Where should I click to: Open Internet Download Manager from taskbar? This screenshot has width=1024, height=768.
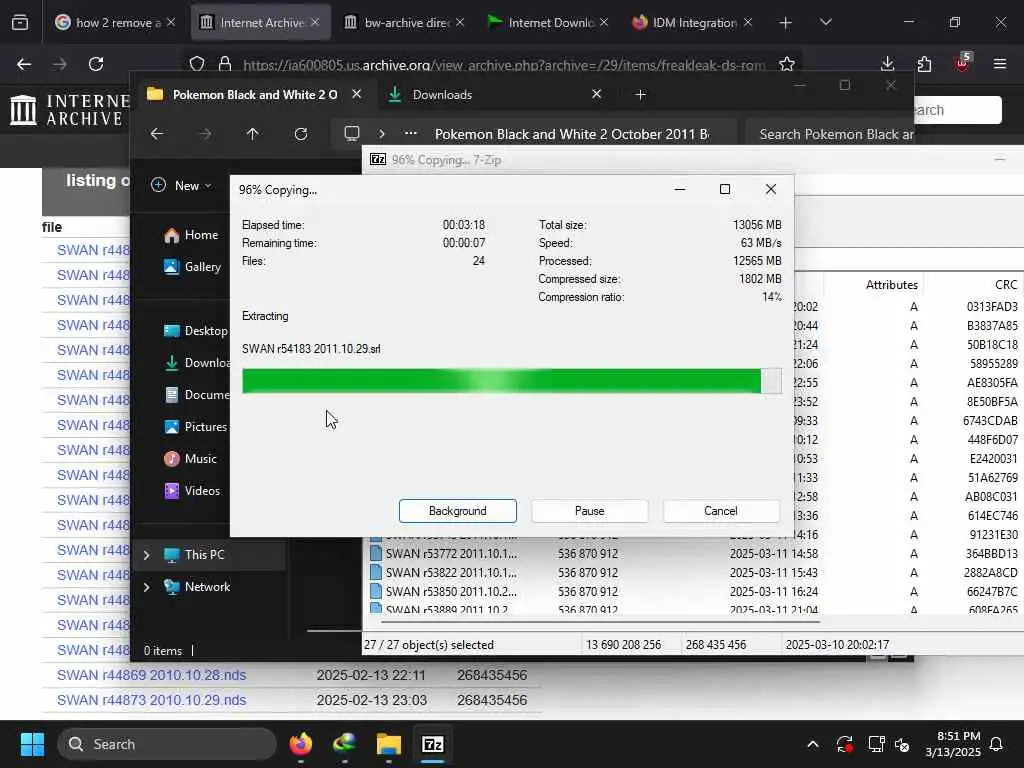point(344,744)
